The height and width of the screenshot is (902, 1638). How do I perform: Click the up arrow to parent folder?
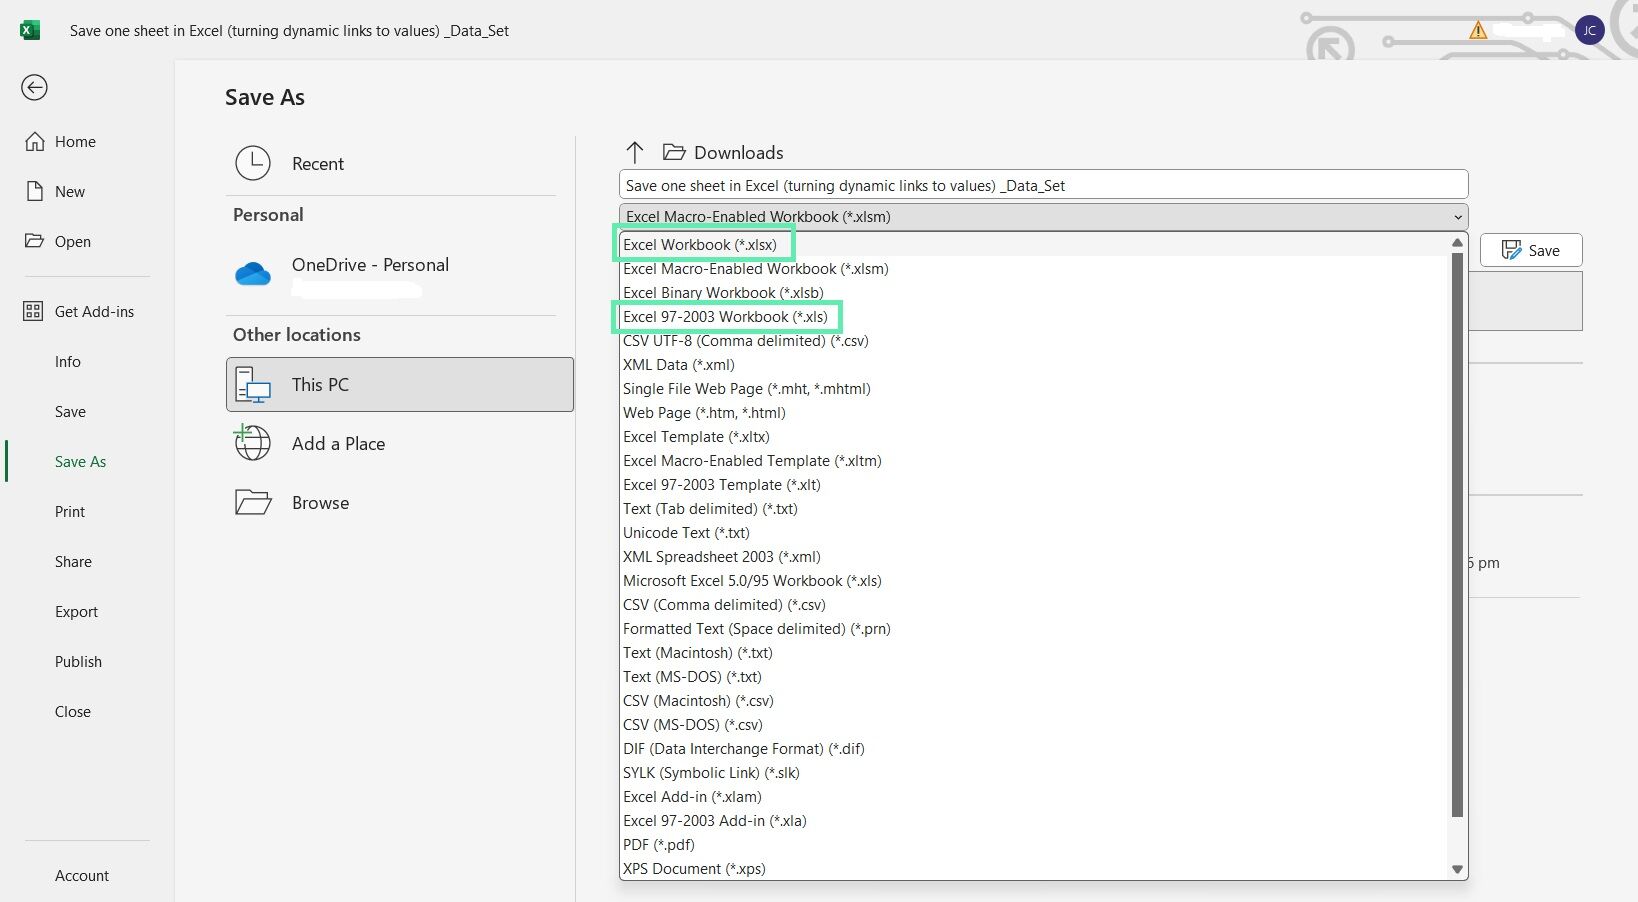pos(634,152)
